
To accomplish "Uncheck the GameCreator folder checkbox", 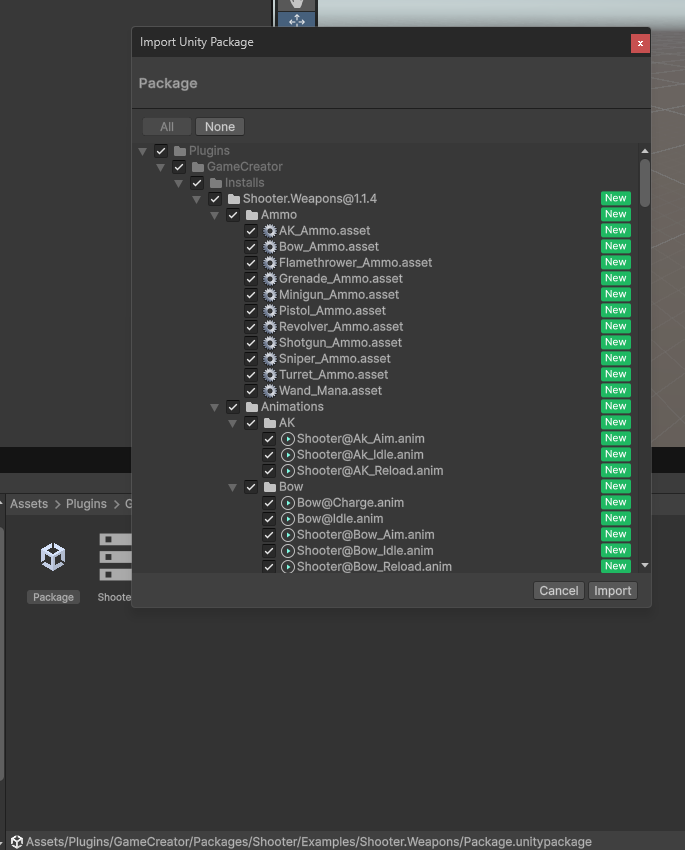I will pos(179,167).
